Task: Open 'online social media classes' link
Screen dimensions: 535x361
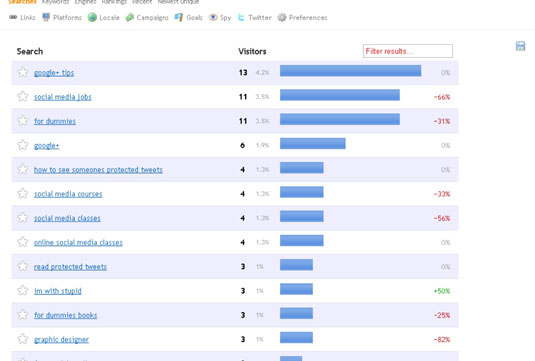Action: pyautogui.click(x=78, y=242)
